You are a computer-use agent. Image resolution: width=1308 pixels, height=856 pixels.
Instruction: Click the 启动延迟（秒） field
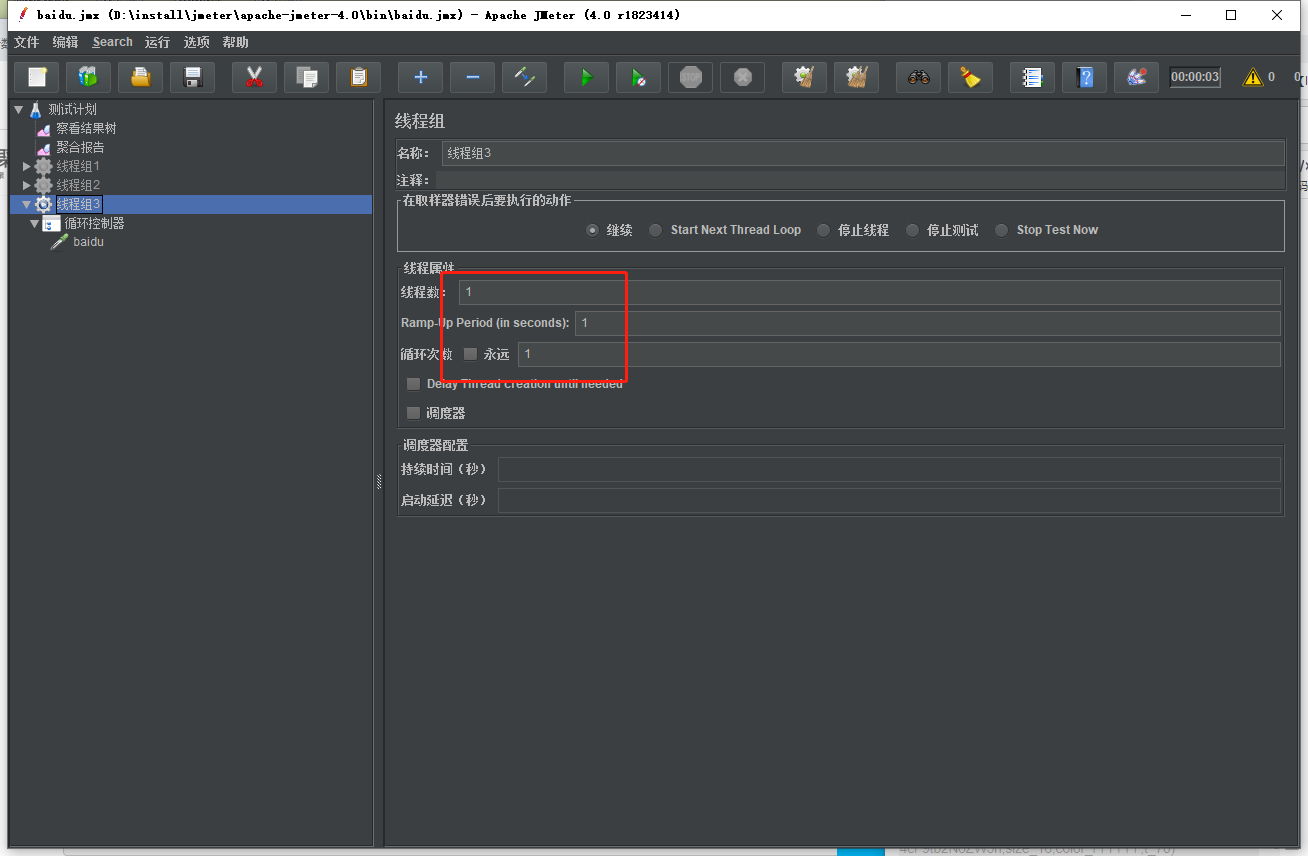tap(889, 500)
